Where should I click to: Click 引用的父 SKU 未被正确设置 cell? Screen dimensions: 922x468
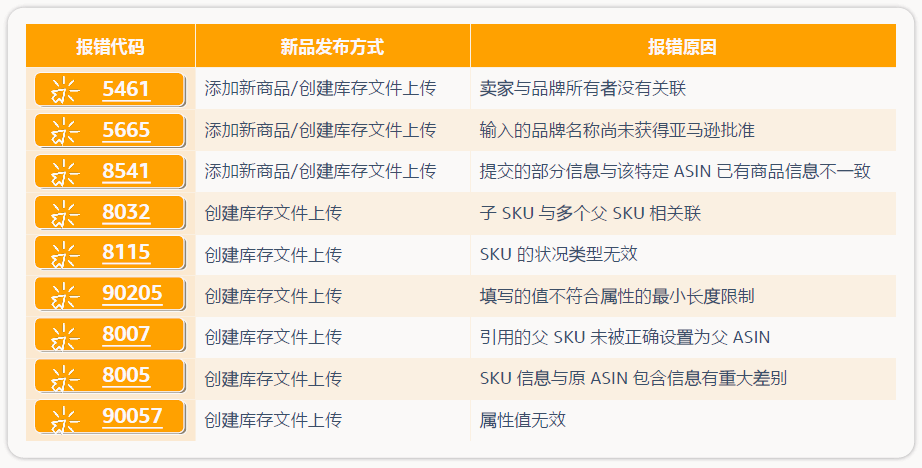tap(683, 337)
